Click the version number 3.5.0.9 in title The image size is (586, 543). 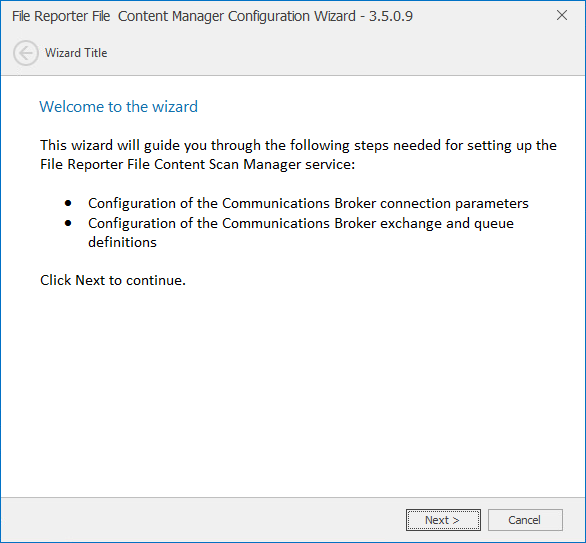(391, 16)
